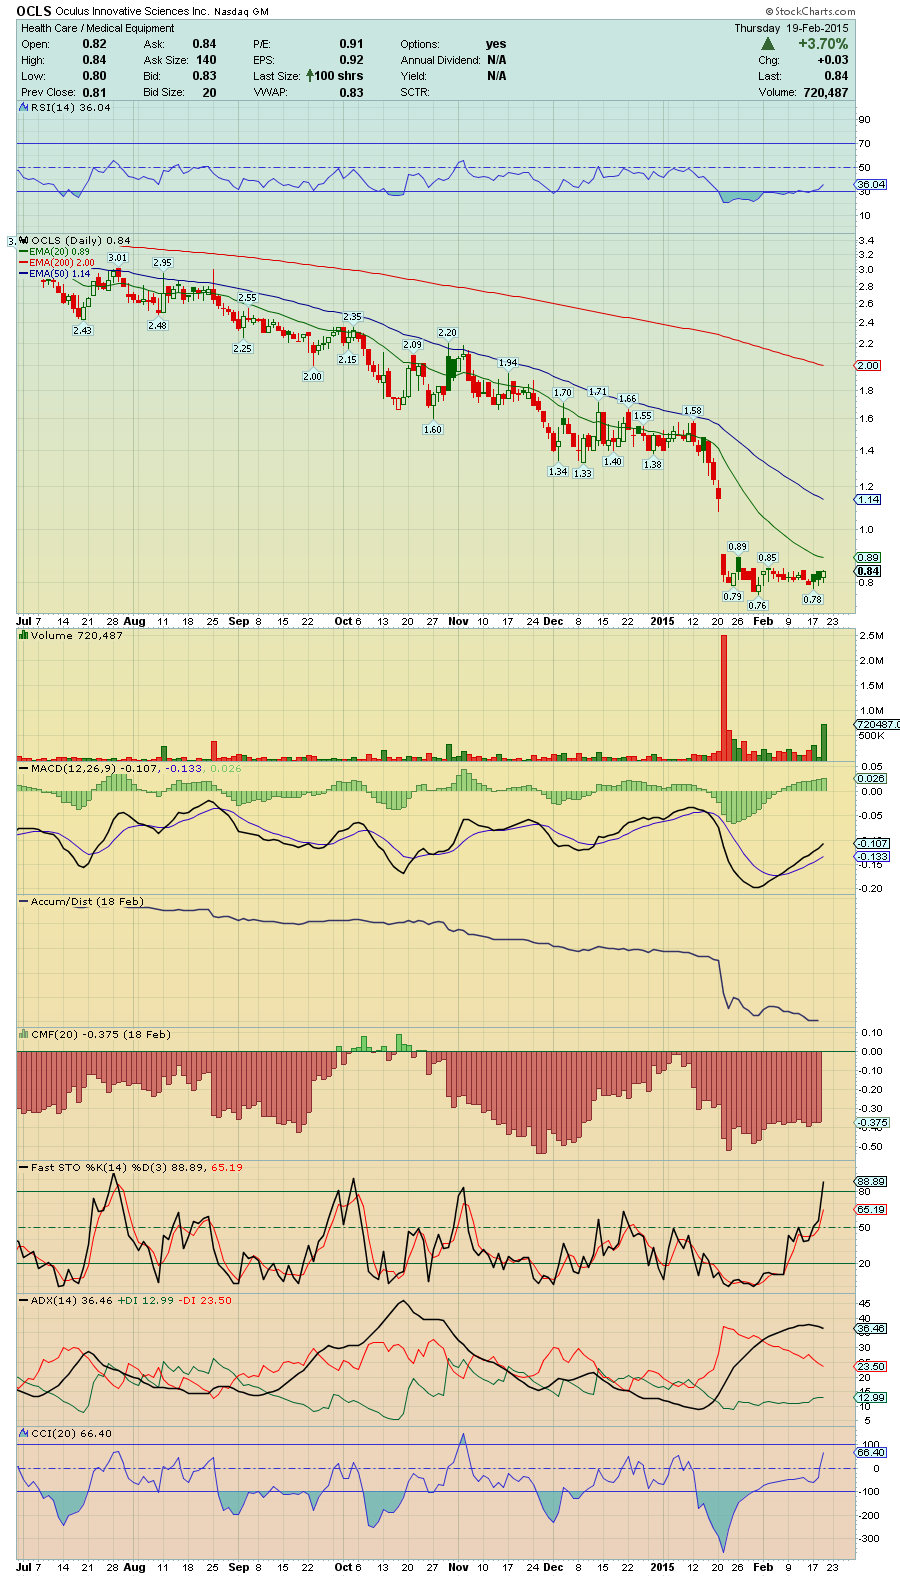
Task: Click the green arrow beside Last Size 100 shrs
Action: 311,76
